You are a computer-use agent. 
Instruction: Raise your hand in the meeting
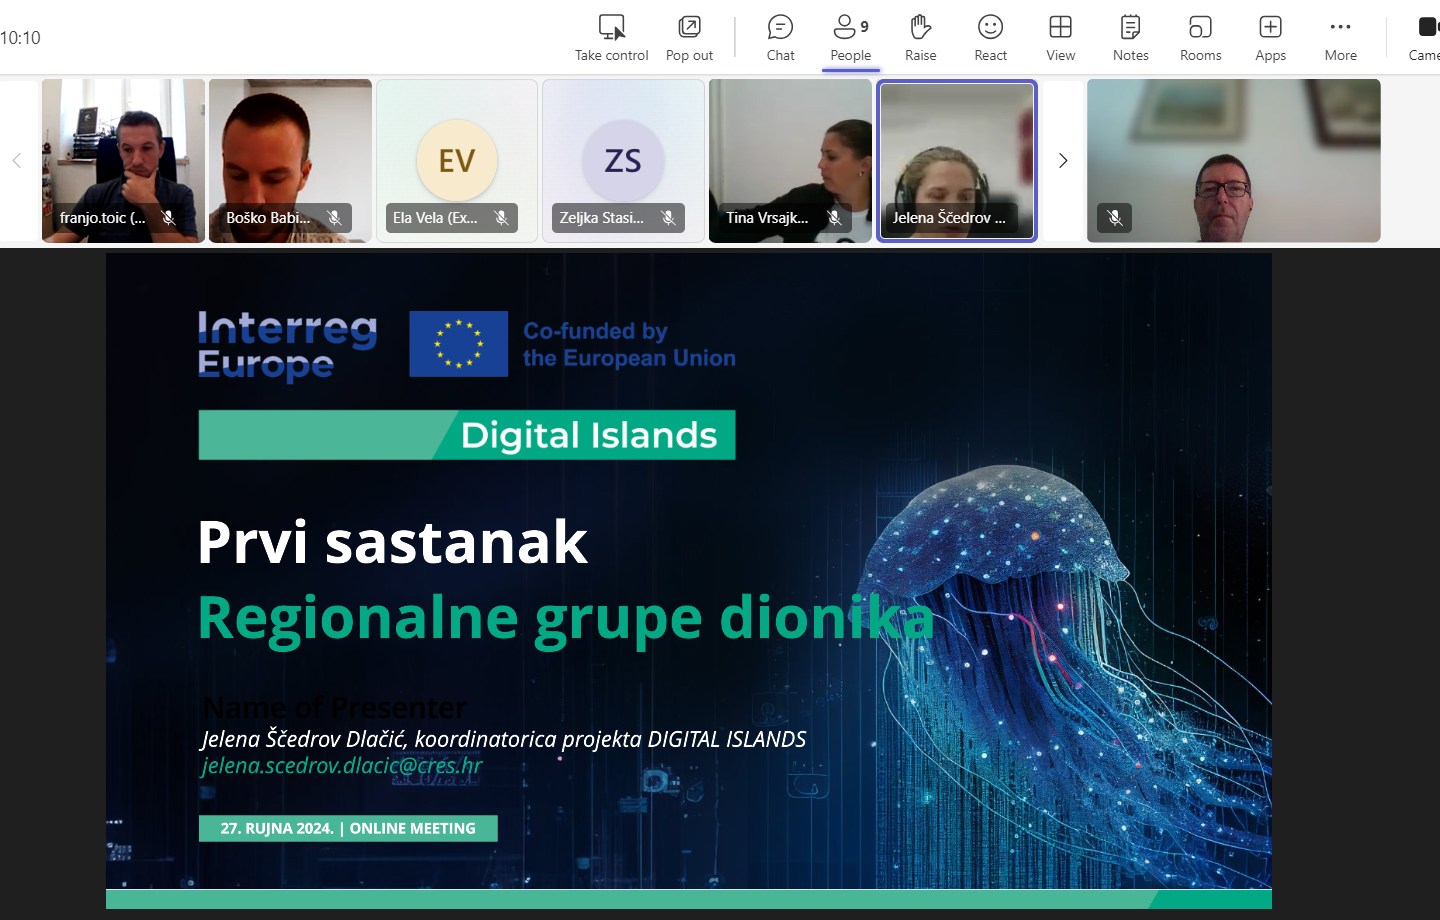tap(920, 38)
